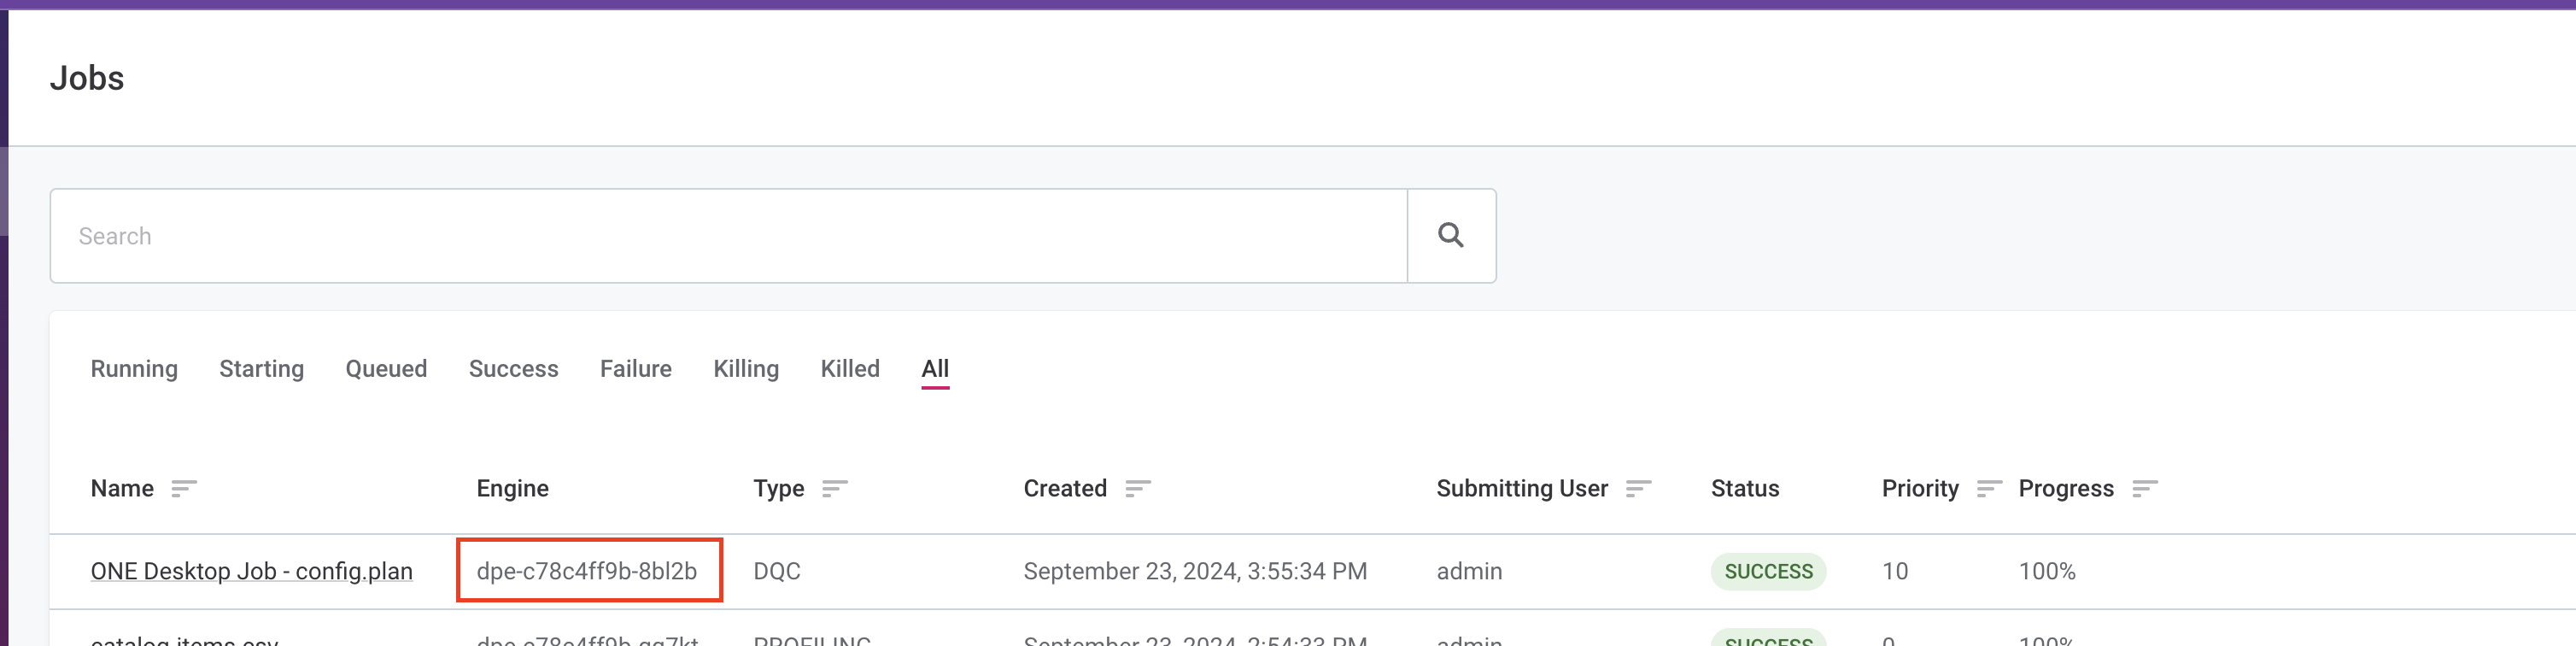
Task: Open the Failure tab
Action: [x=635, y=369]
